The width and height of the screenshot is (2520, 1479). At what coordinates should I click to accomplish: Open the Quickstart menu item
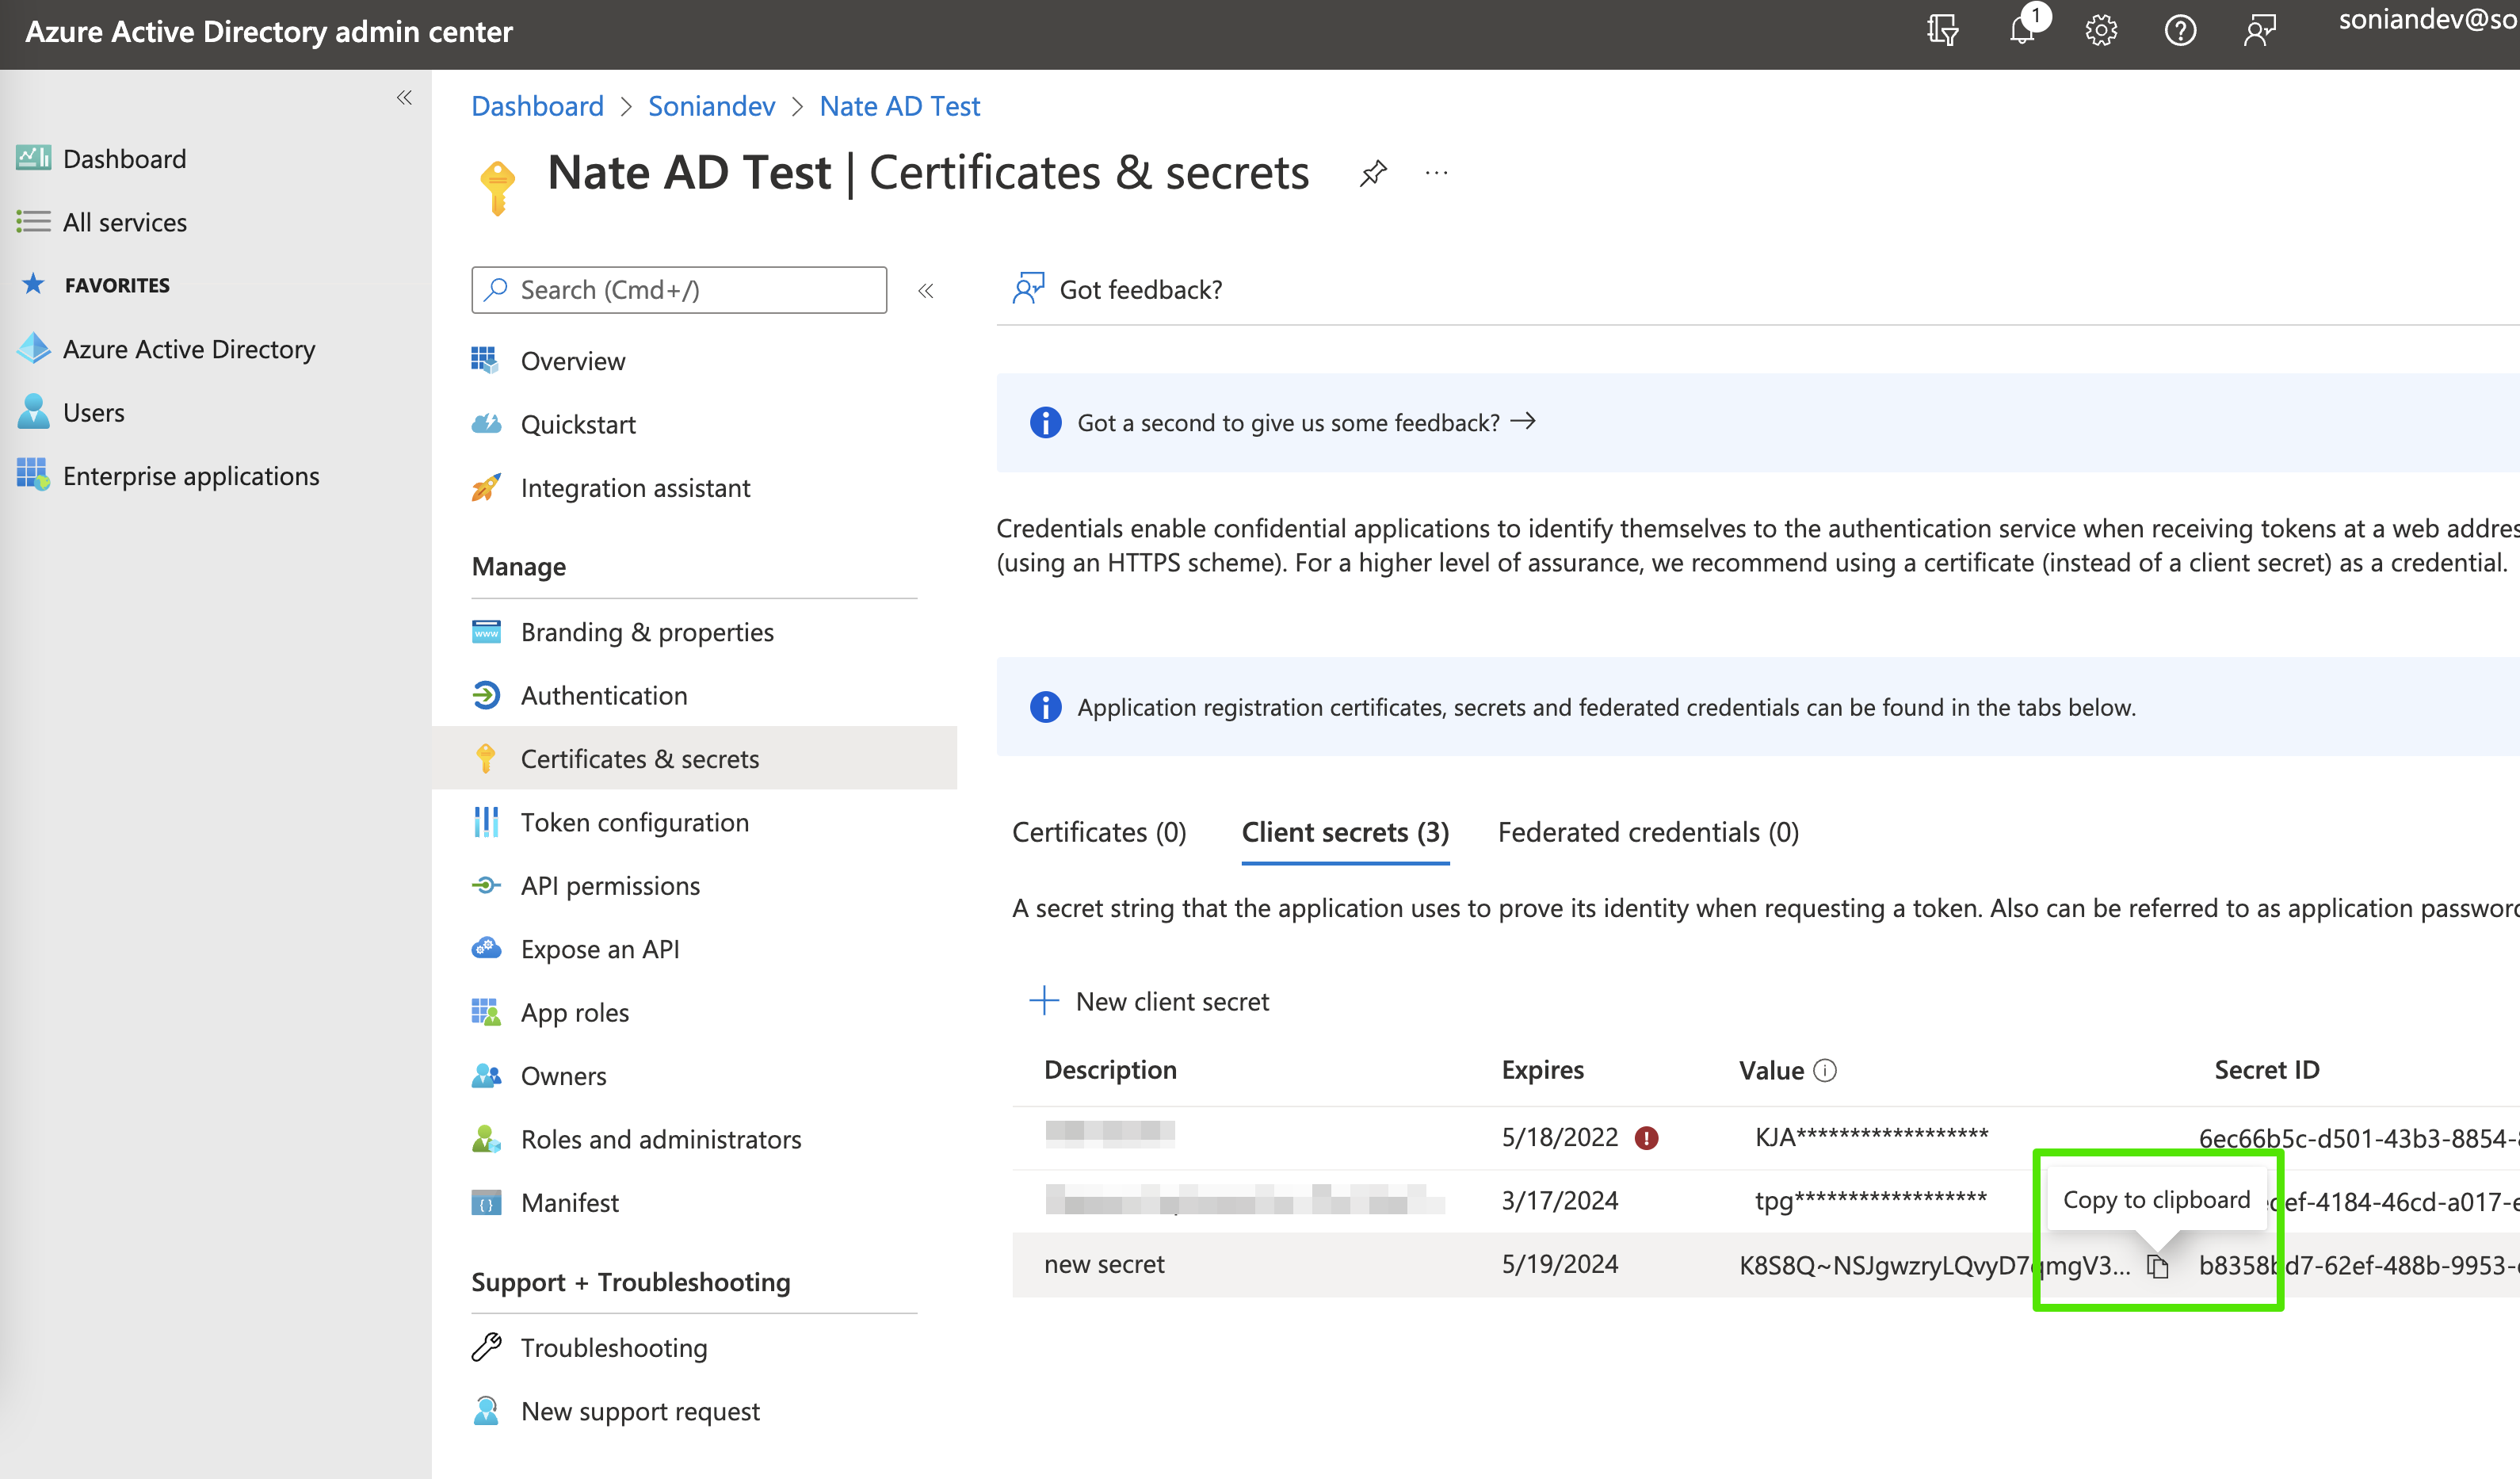578,424
